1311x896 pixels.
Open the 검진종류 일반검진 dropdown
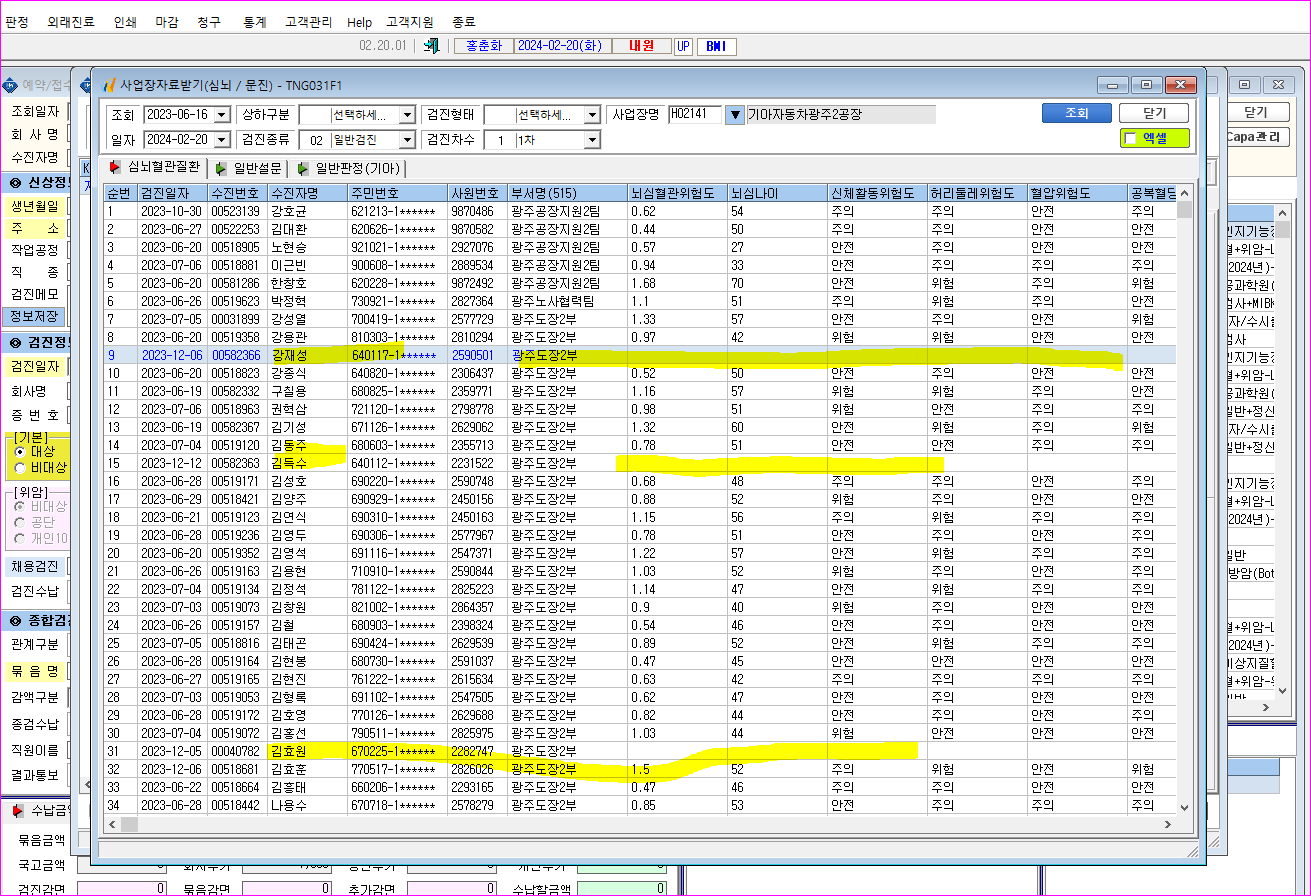(x=407, y=140)
